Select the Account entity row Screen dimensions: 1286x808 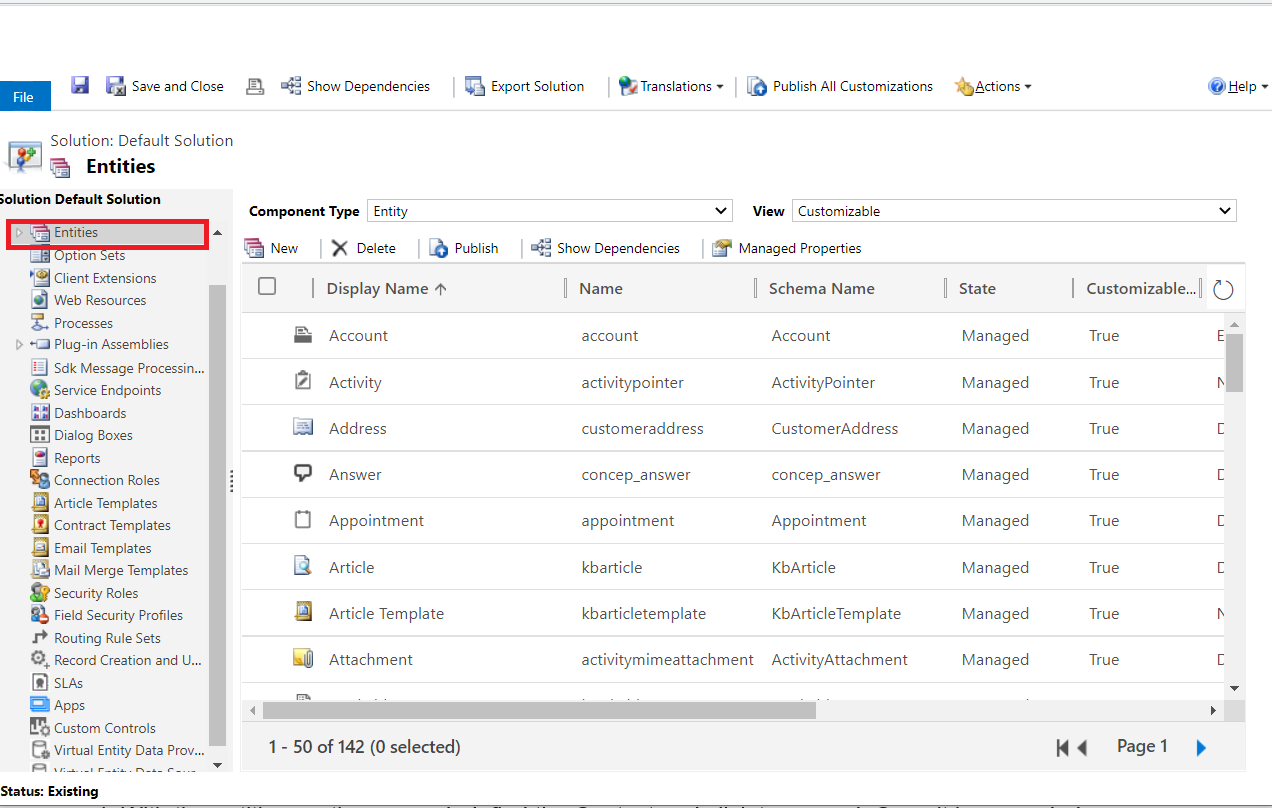coord(732,336)
